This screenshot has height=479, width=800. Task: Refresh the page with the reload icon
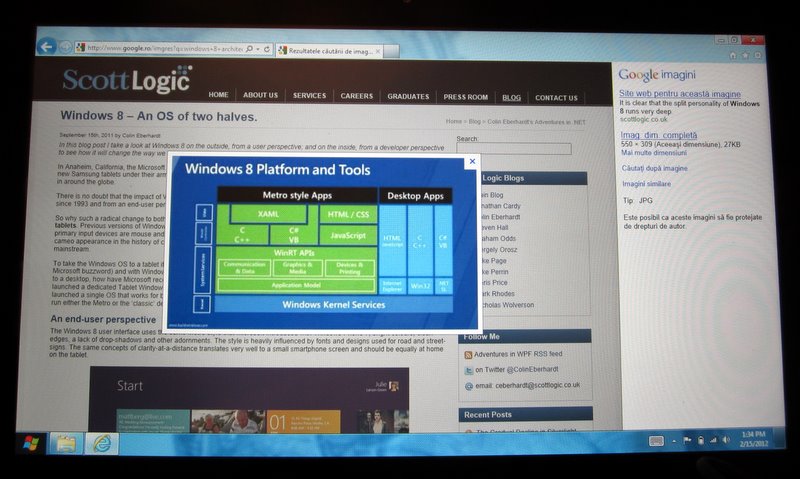click(x=267, y=49)
